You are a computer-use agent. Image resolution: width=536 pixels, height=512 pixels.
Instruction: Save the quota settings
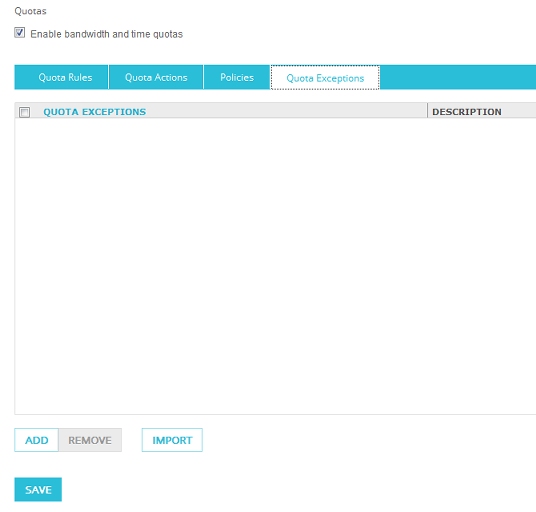38,489
